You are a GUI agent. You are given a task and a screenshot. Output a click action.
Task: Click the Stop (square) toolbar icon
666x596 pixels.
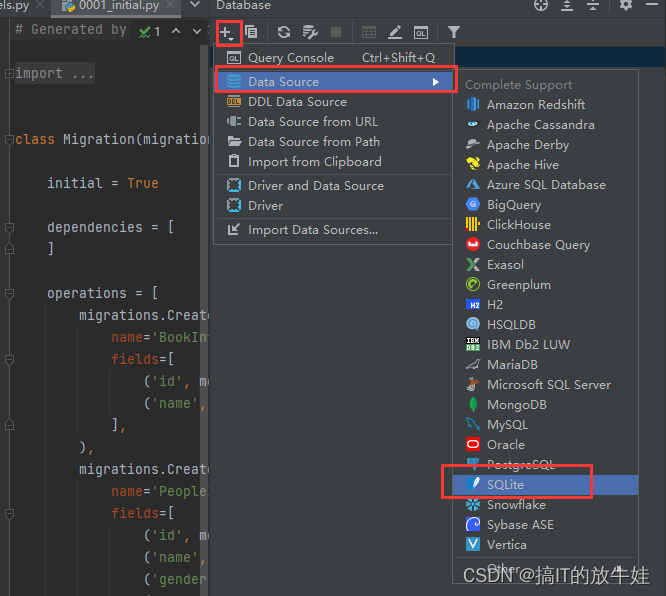pos(336,32)
